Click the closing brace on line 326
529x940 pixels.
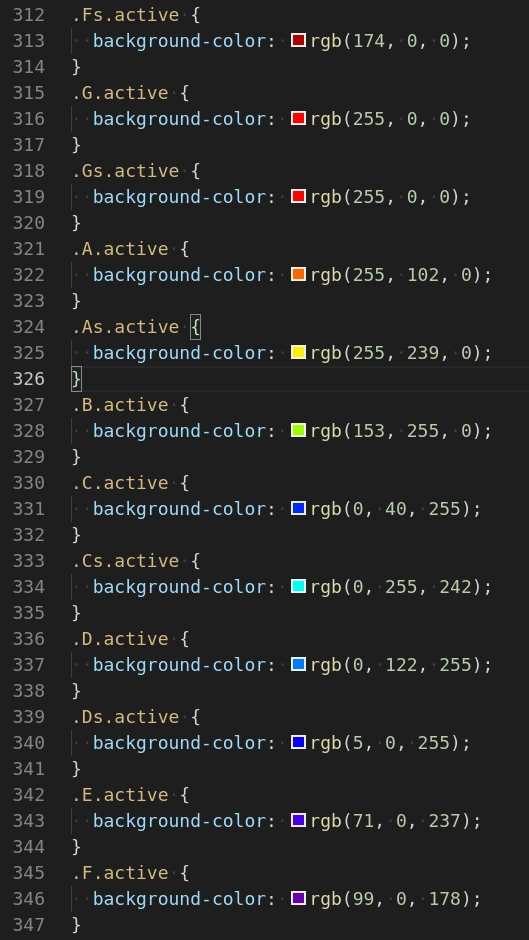[x=76, y=379]
